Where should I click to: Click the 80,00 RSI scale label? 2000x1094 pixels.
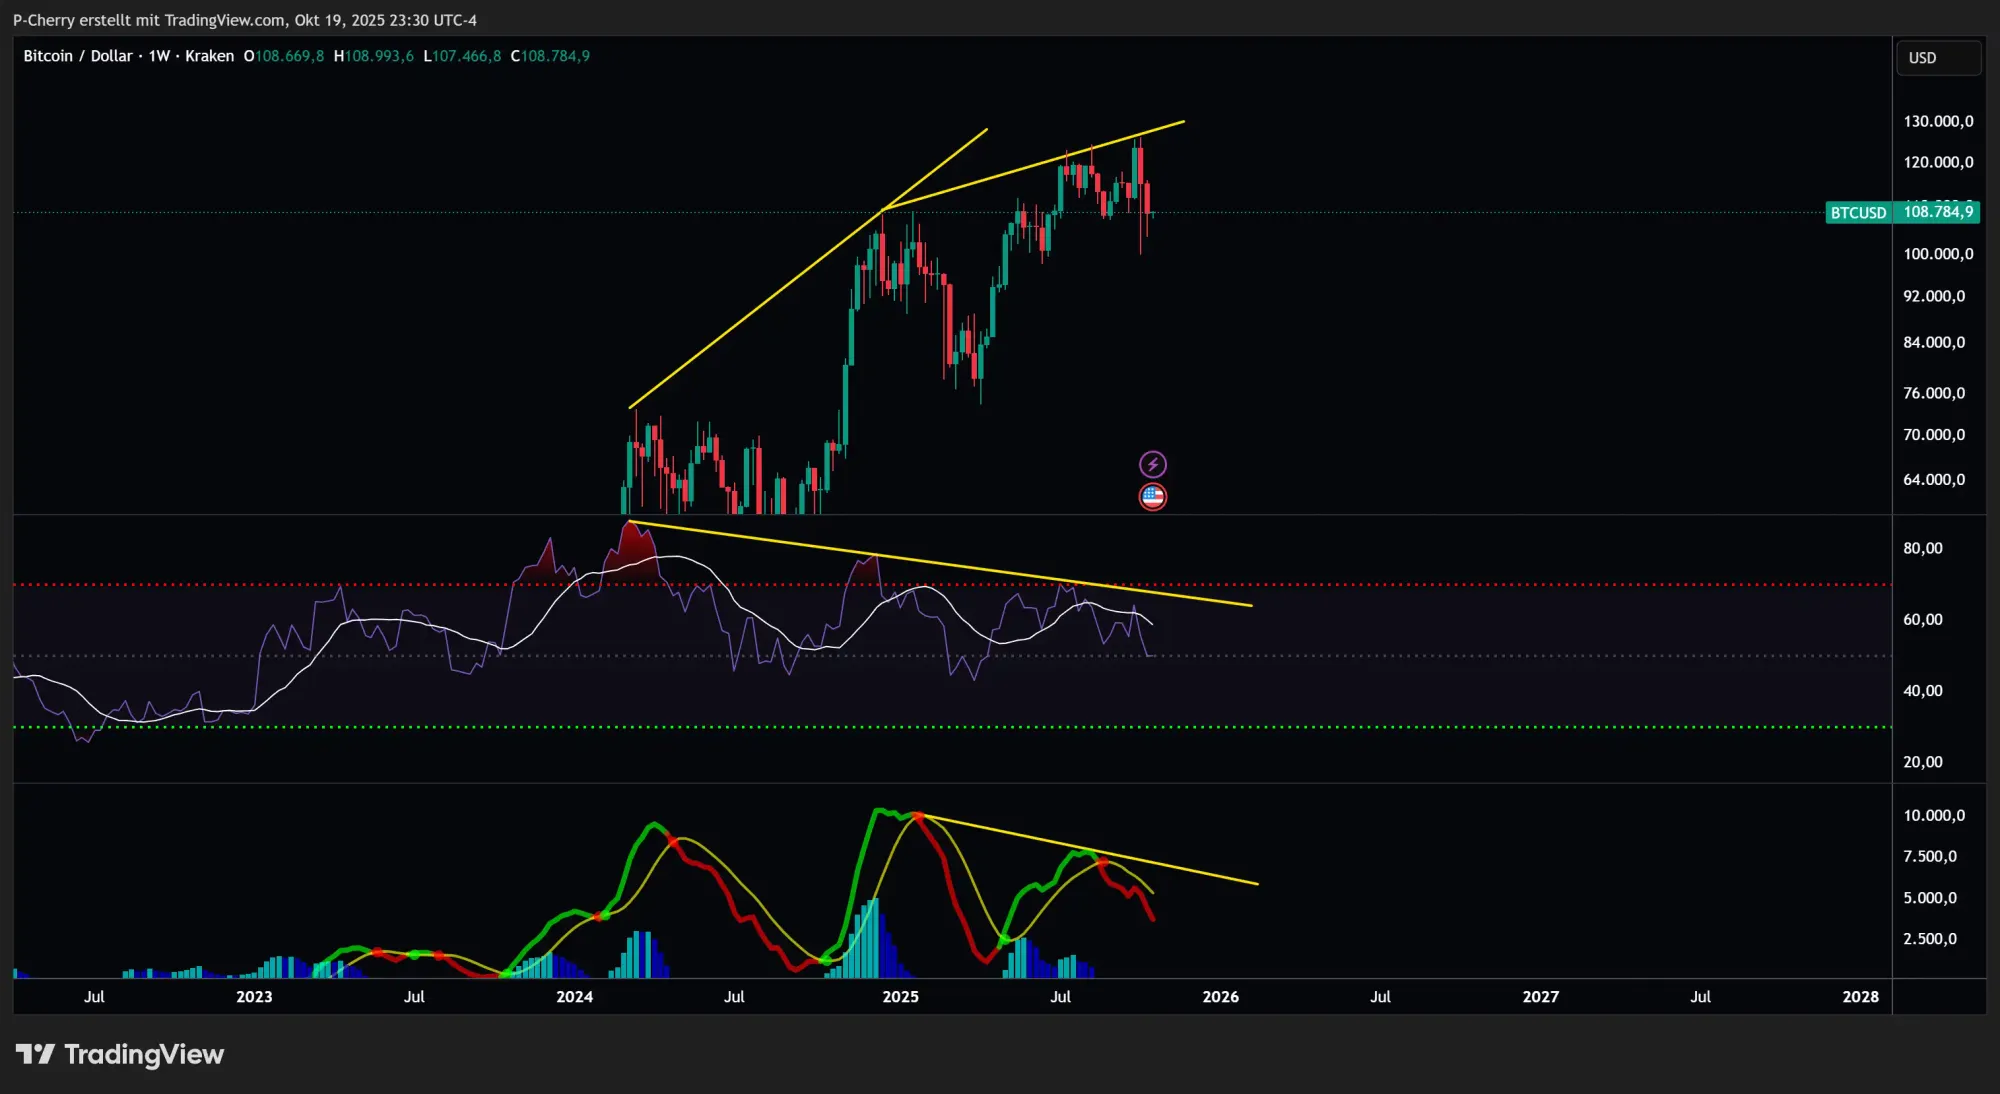coord(1922,548)
